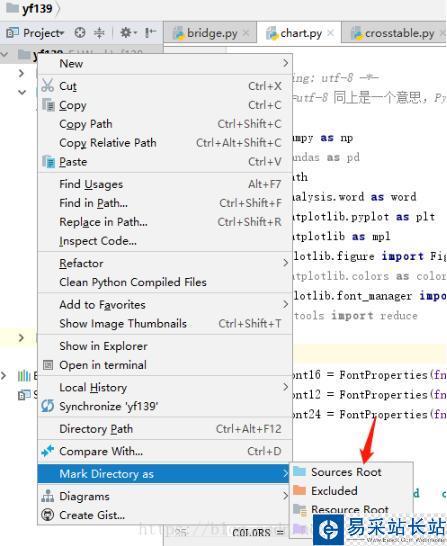Expand the External Libraries tree node
The width and height of the screenshot is (447, 546).
pos(4,376)
